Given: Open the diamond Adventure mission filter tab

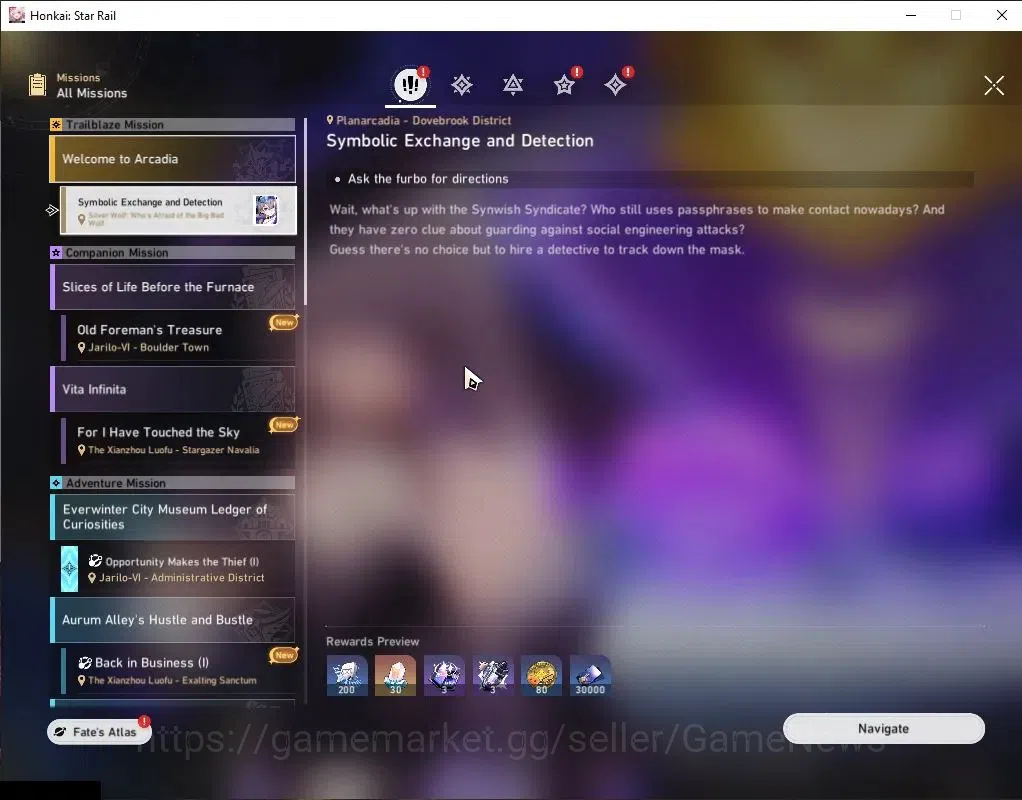Looking at the screenshot, I should [x=615, y=85].
